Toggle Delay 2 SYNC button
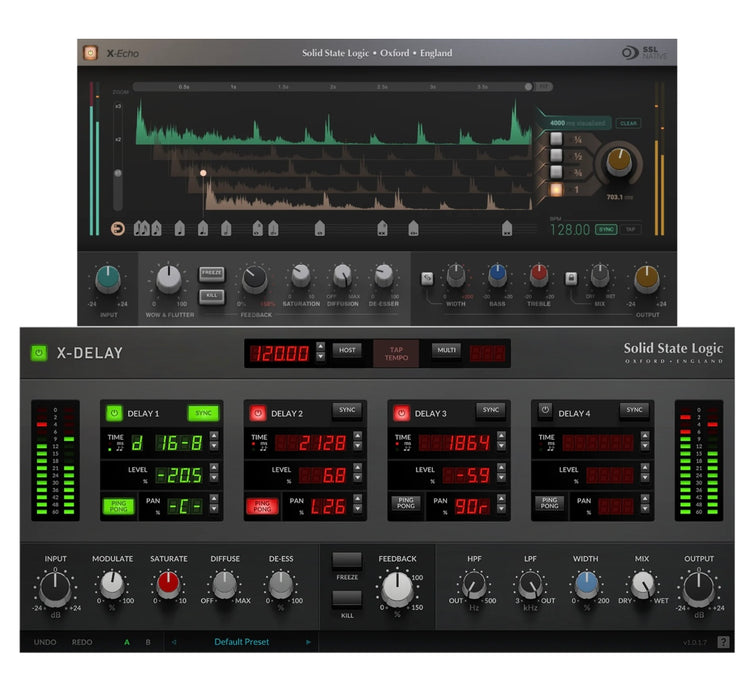Screen dimensions: 754x700 click(347, 410)
